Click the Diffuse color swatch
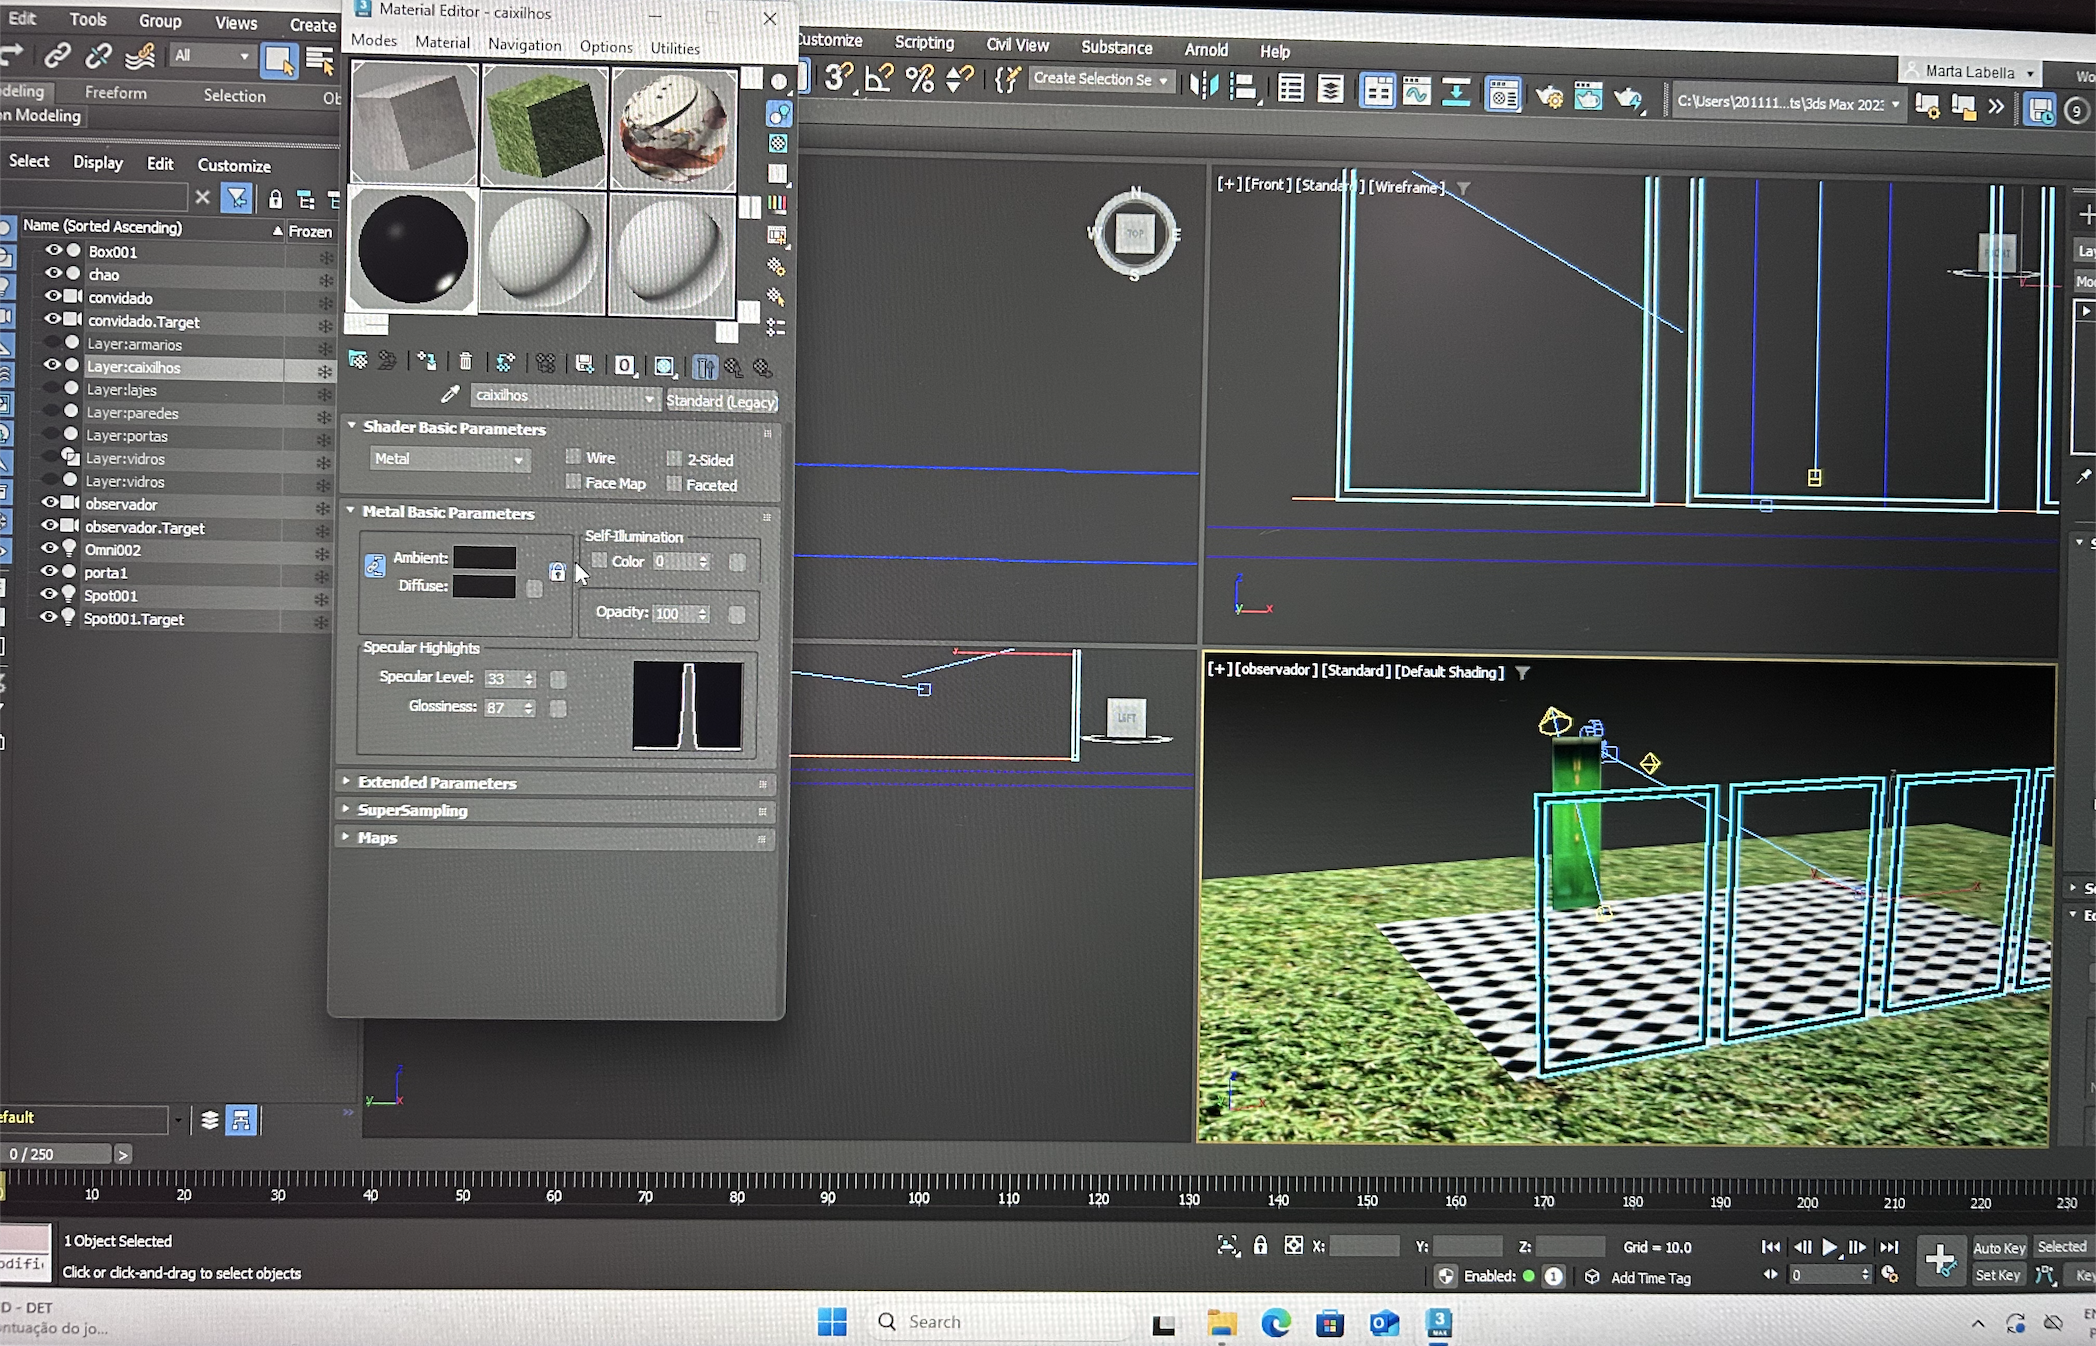The width and height of the screenshot is (2096, 1346). coord(484,586)
